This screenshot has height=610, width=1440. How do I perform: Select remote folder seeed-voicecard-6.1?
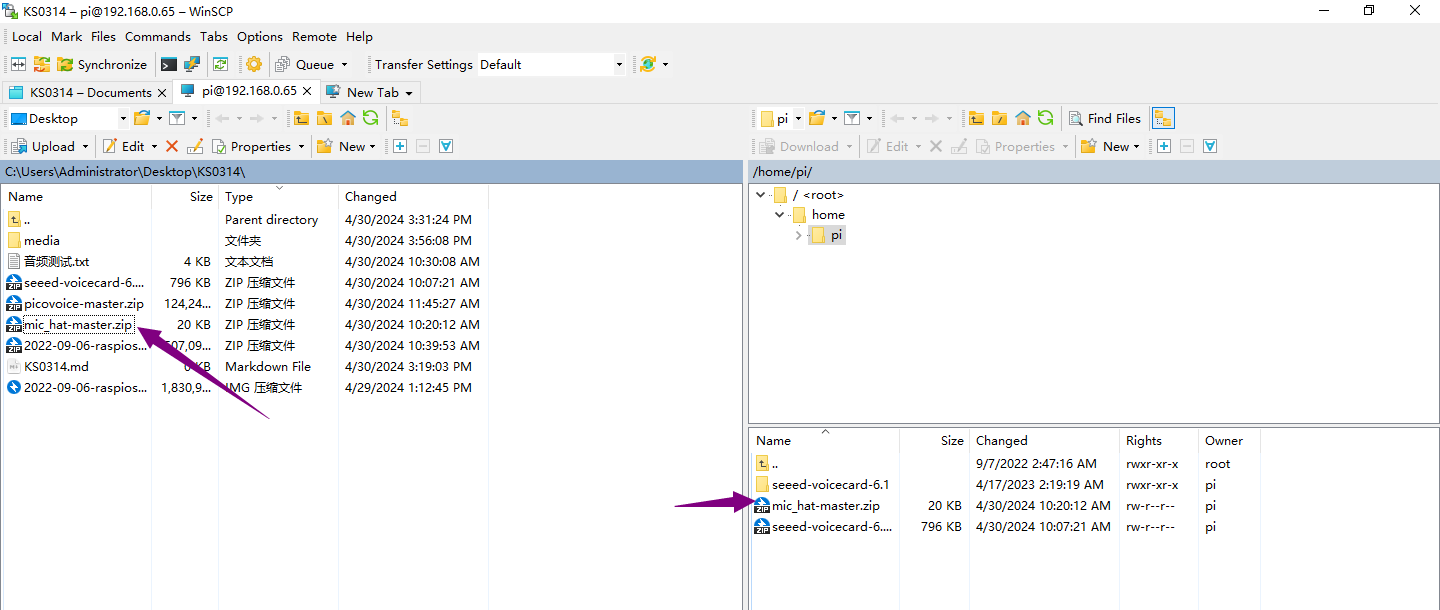click(x=830, y=484)
